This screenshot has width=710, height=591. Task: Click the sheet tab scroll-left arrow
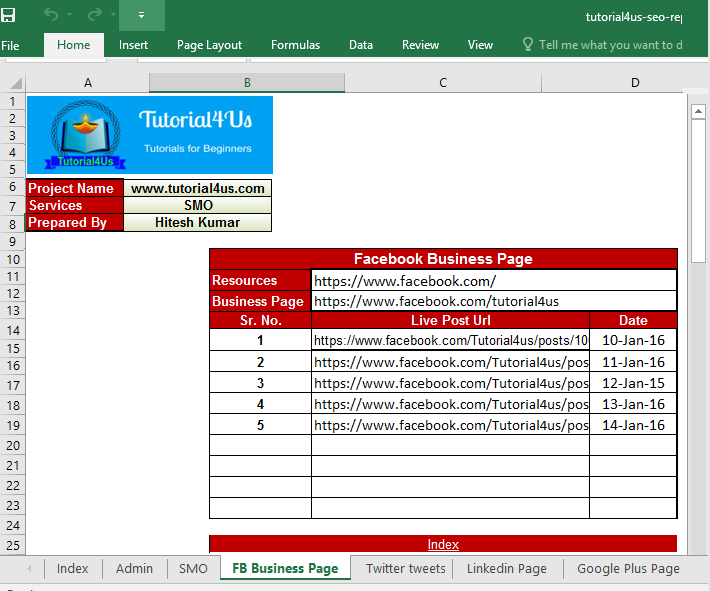coord(29,568)
